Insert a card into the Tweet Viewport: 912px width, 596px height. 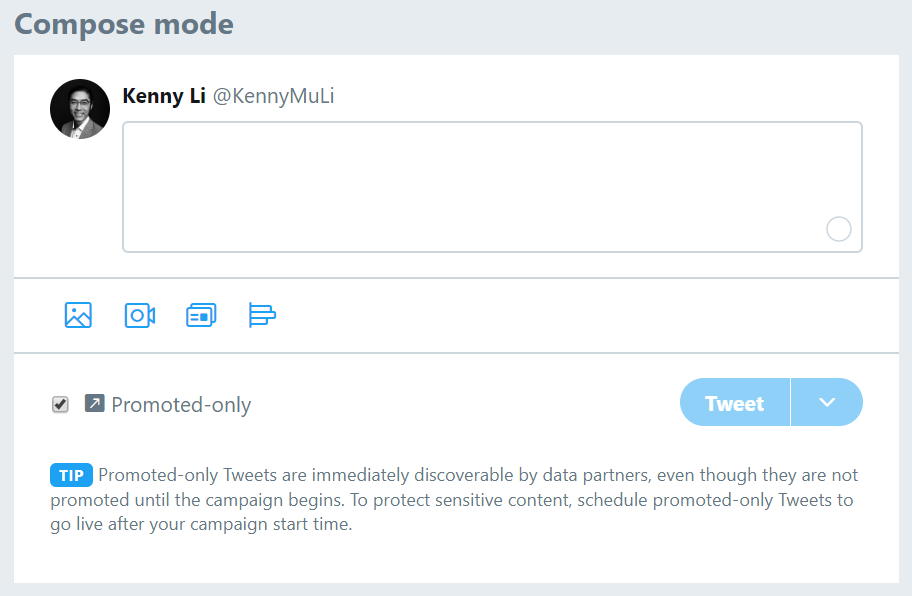click(201, 315)
